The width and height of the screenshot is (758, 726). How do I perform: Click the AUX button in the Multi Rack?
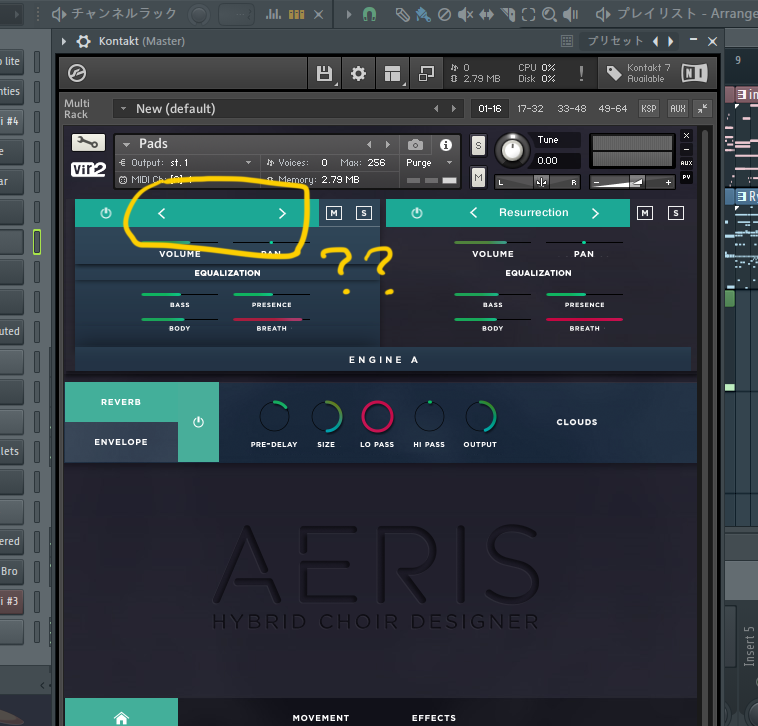pyautogui.click(x=678, y=109)
